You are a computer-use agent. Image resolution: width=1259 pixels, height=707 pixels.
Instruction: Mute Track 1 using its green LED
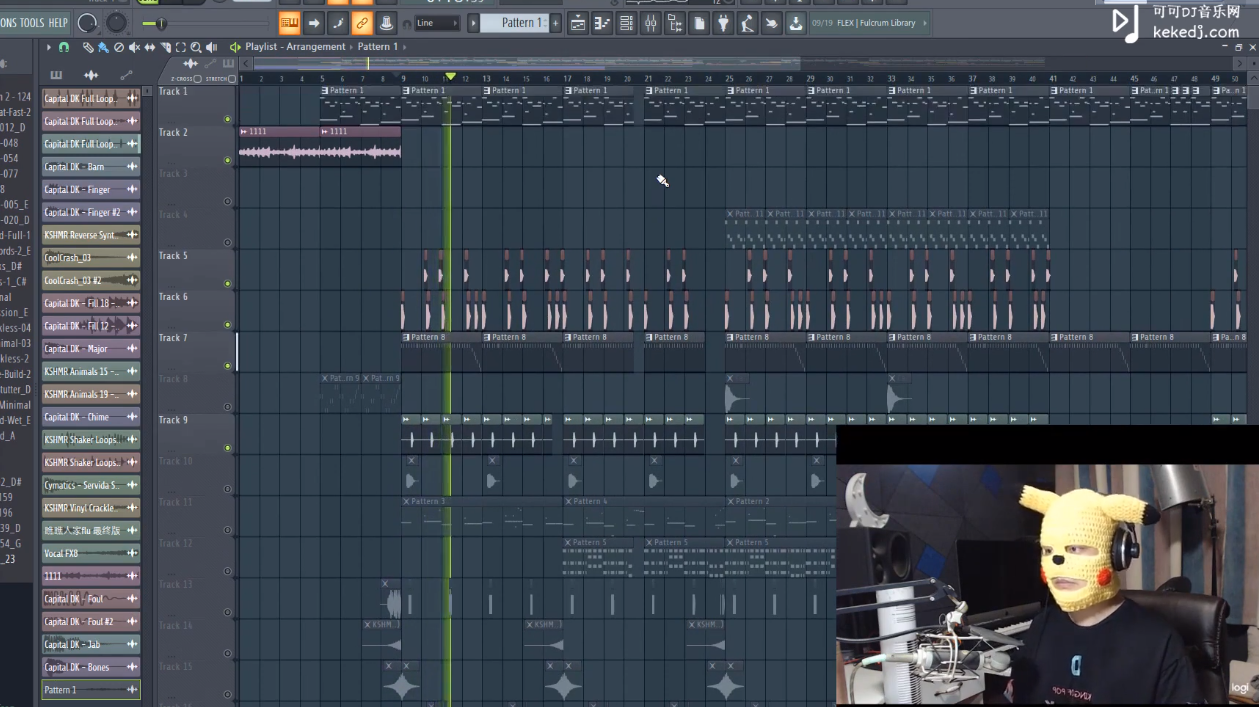(x=228, y=119)
